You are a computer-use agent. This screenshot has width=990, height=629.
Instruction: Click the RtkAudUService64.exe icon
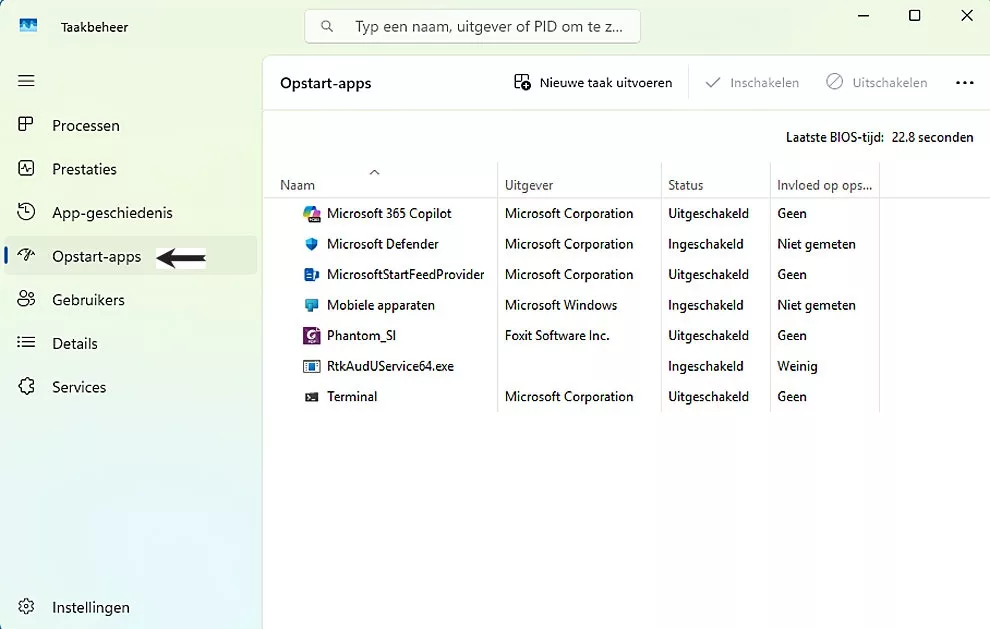coord(311,366)
